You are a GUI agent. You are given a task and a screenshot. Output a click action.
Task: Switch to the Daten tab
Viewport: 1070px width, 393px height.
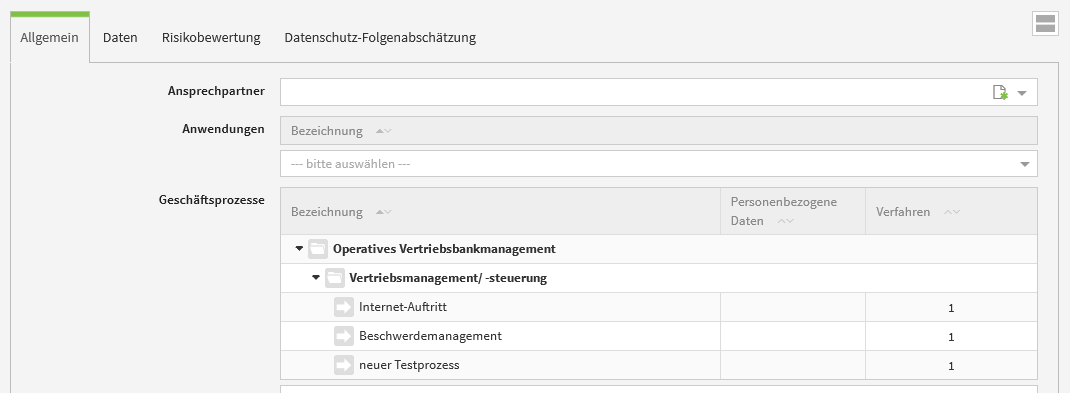(x=120, y=38)
